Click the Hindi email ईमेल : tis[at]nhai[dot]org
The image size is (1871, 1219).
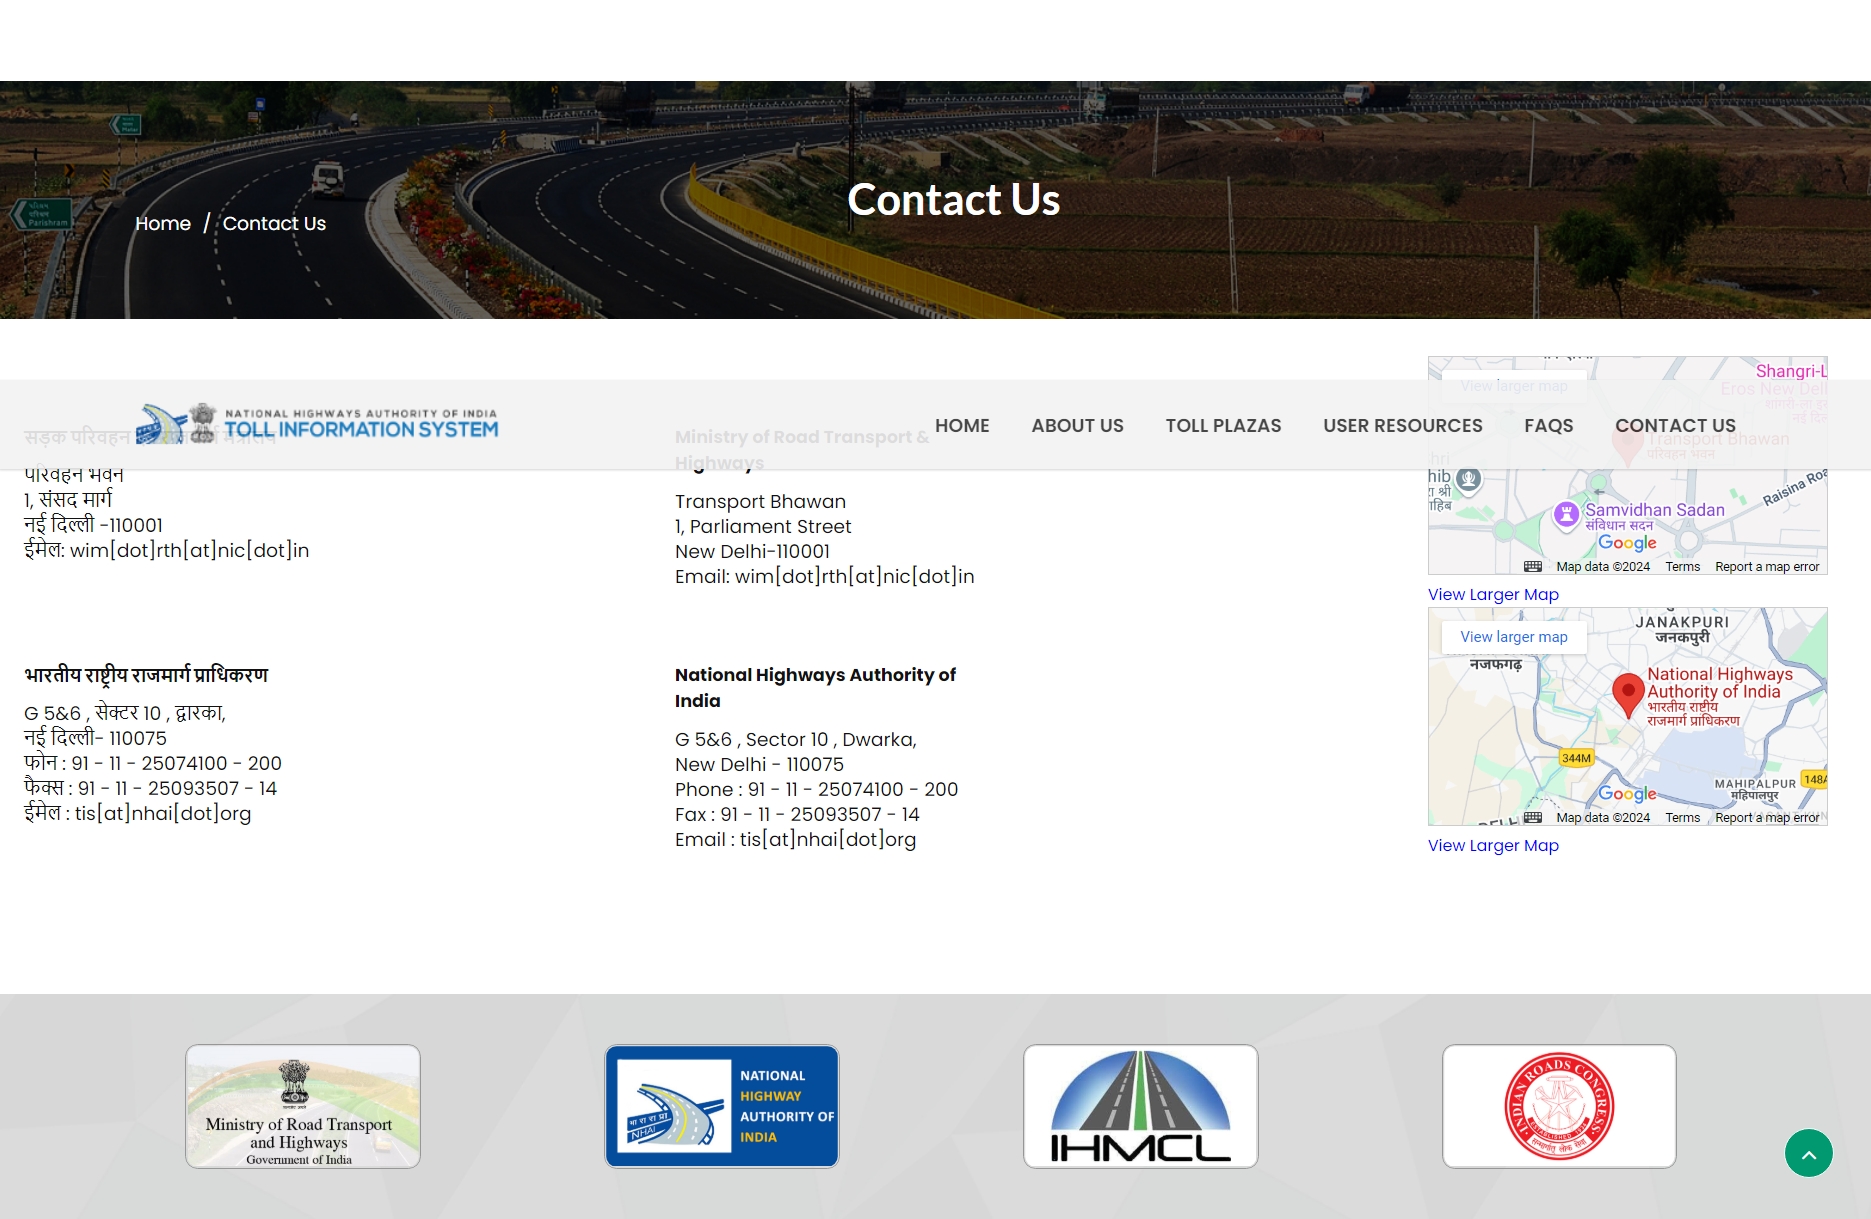(137, 814)
